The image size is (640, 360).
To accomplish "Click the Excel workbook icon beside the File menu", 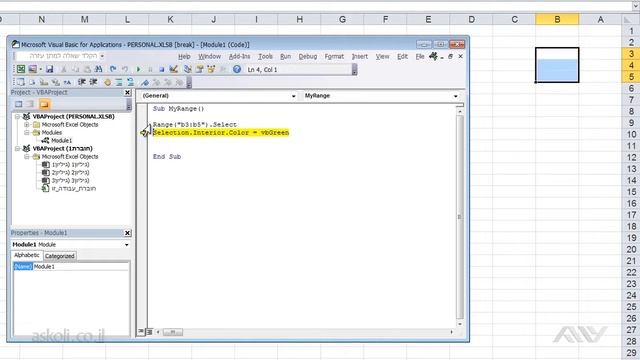I will [433, 56].
